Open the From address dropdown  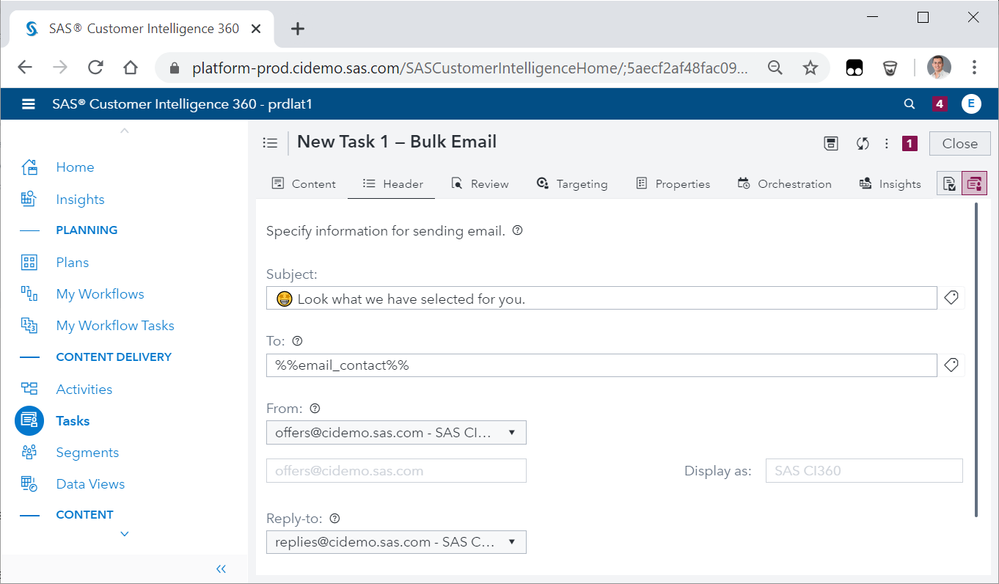click(x=396, y=433)
